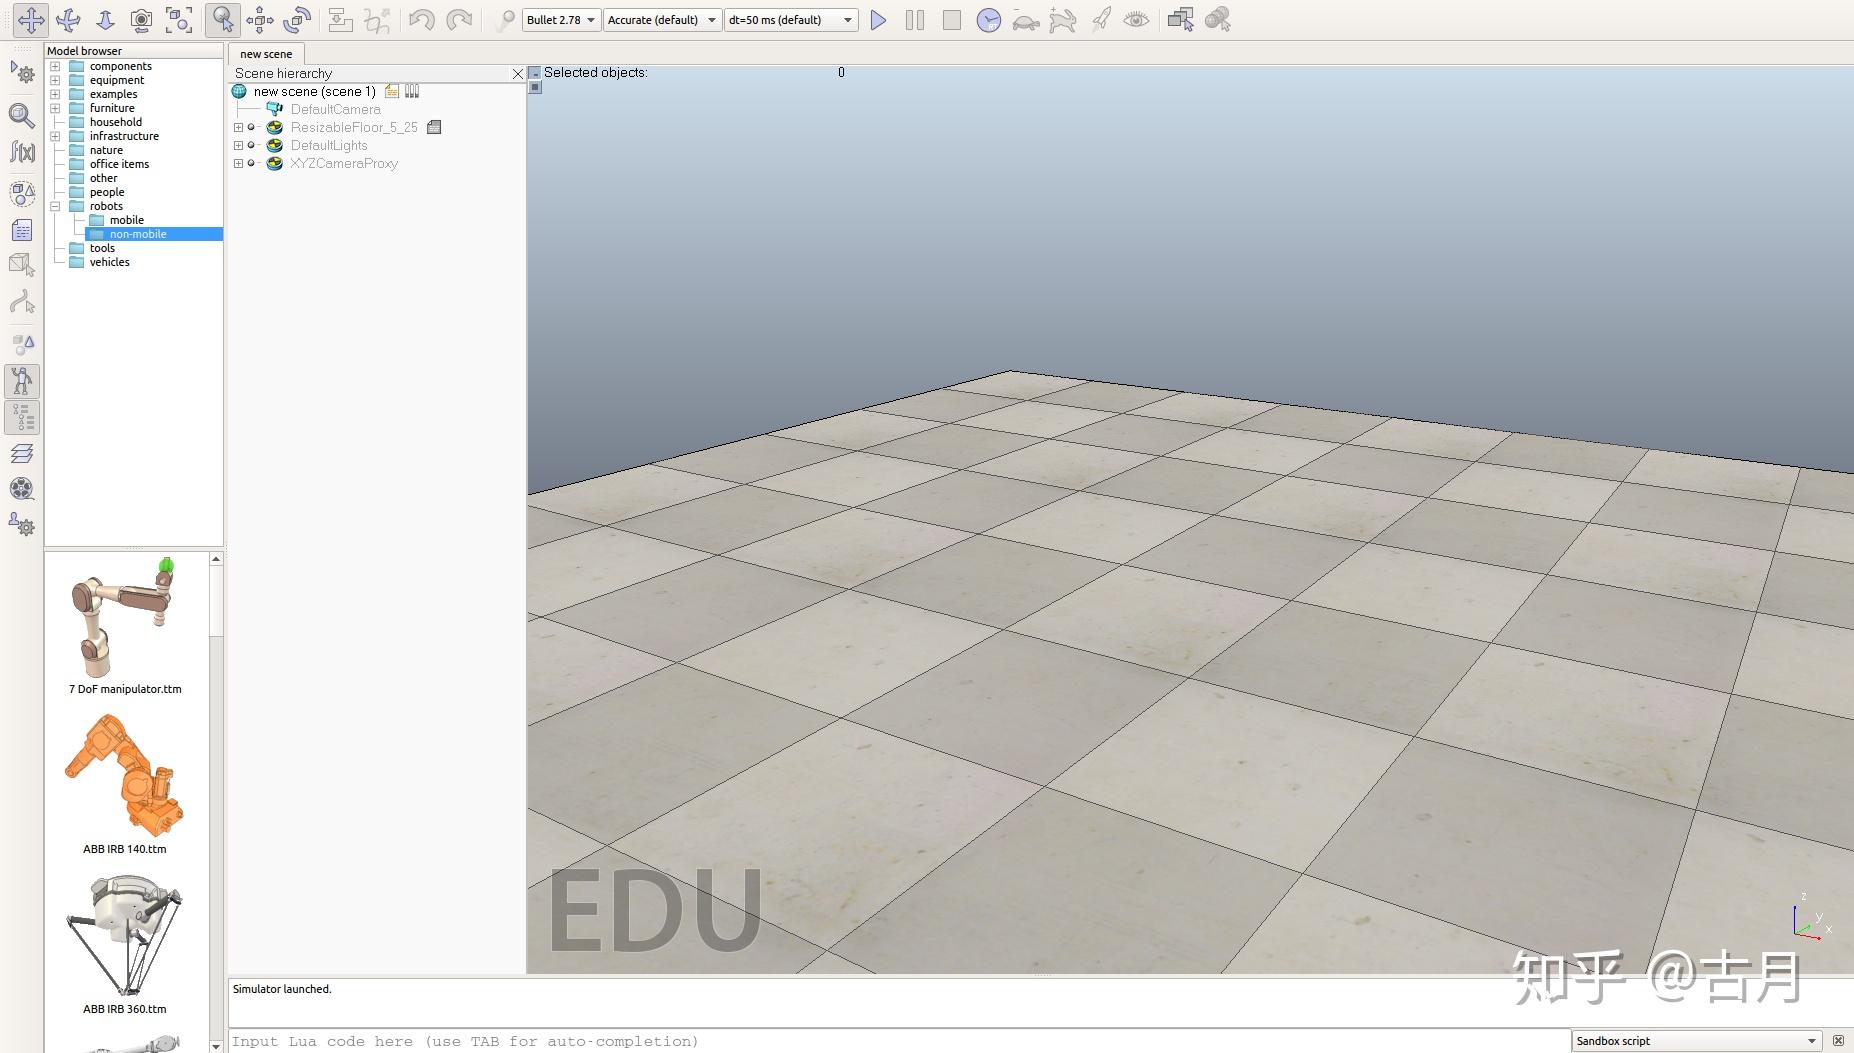Toggle visualization using the eye icon
Image resolution: width=1854 pixels, height=1053 pixels.
coord(1136,20)
